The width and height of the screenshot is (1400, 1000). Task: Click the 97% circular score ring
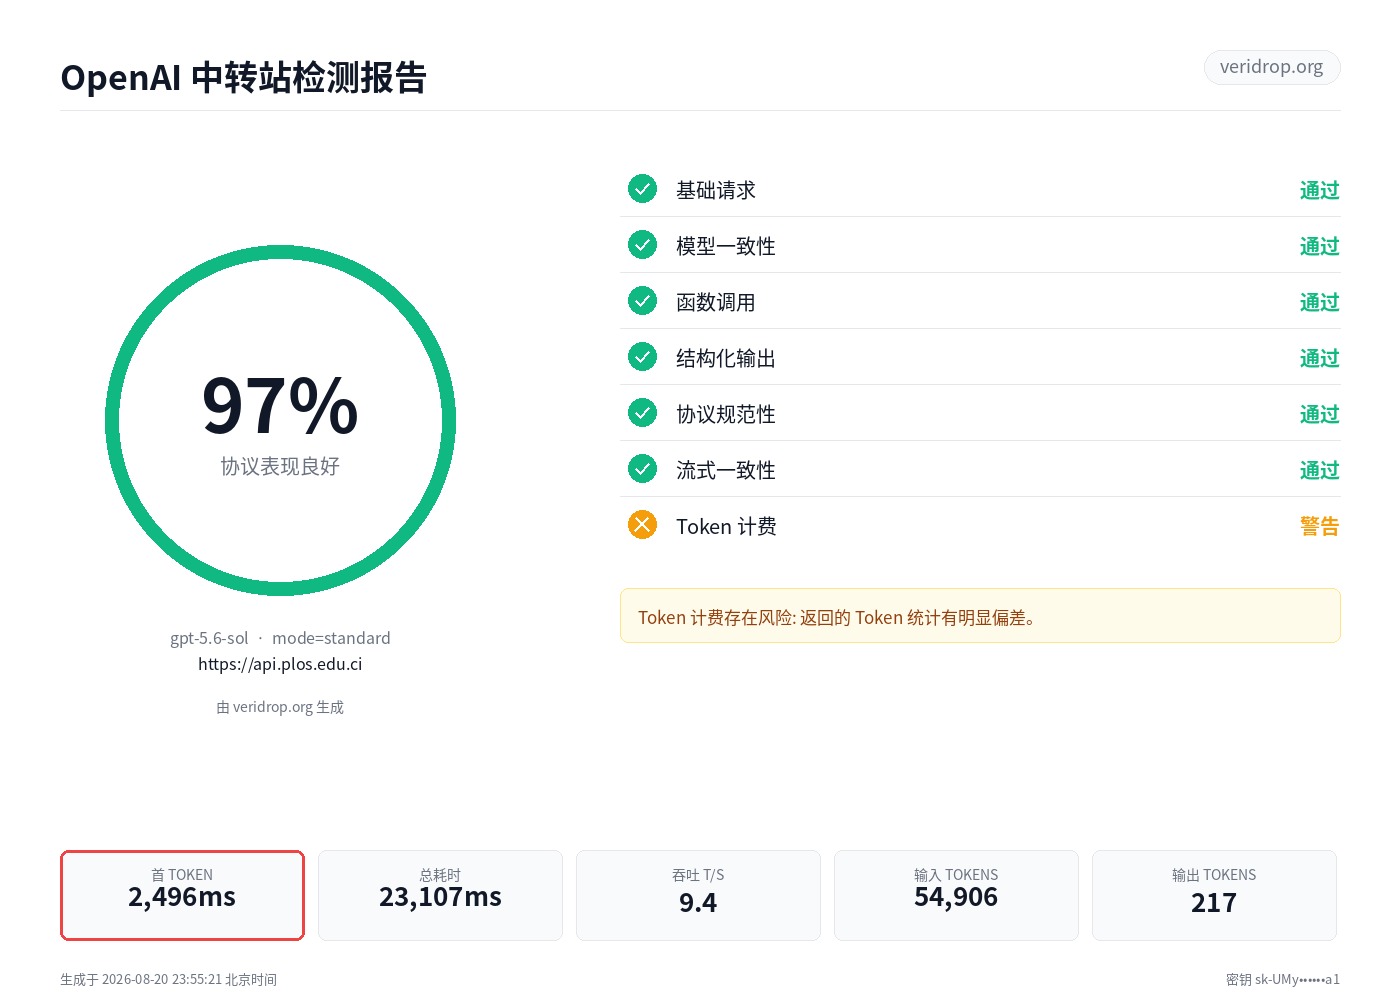pos(280,421)
